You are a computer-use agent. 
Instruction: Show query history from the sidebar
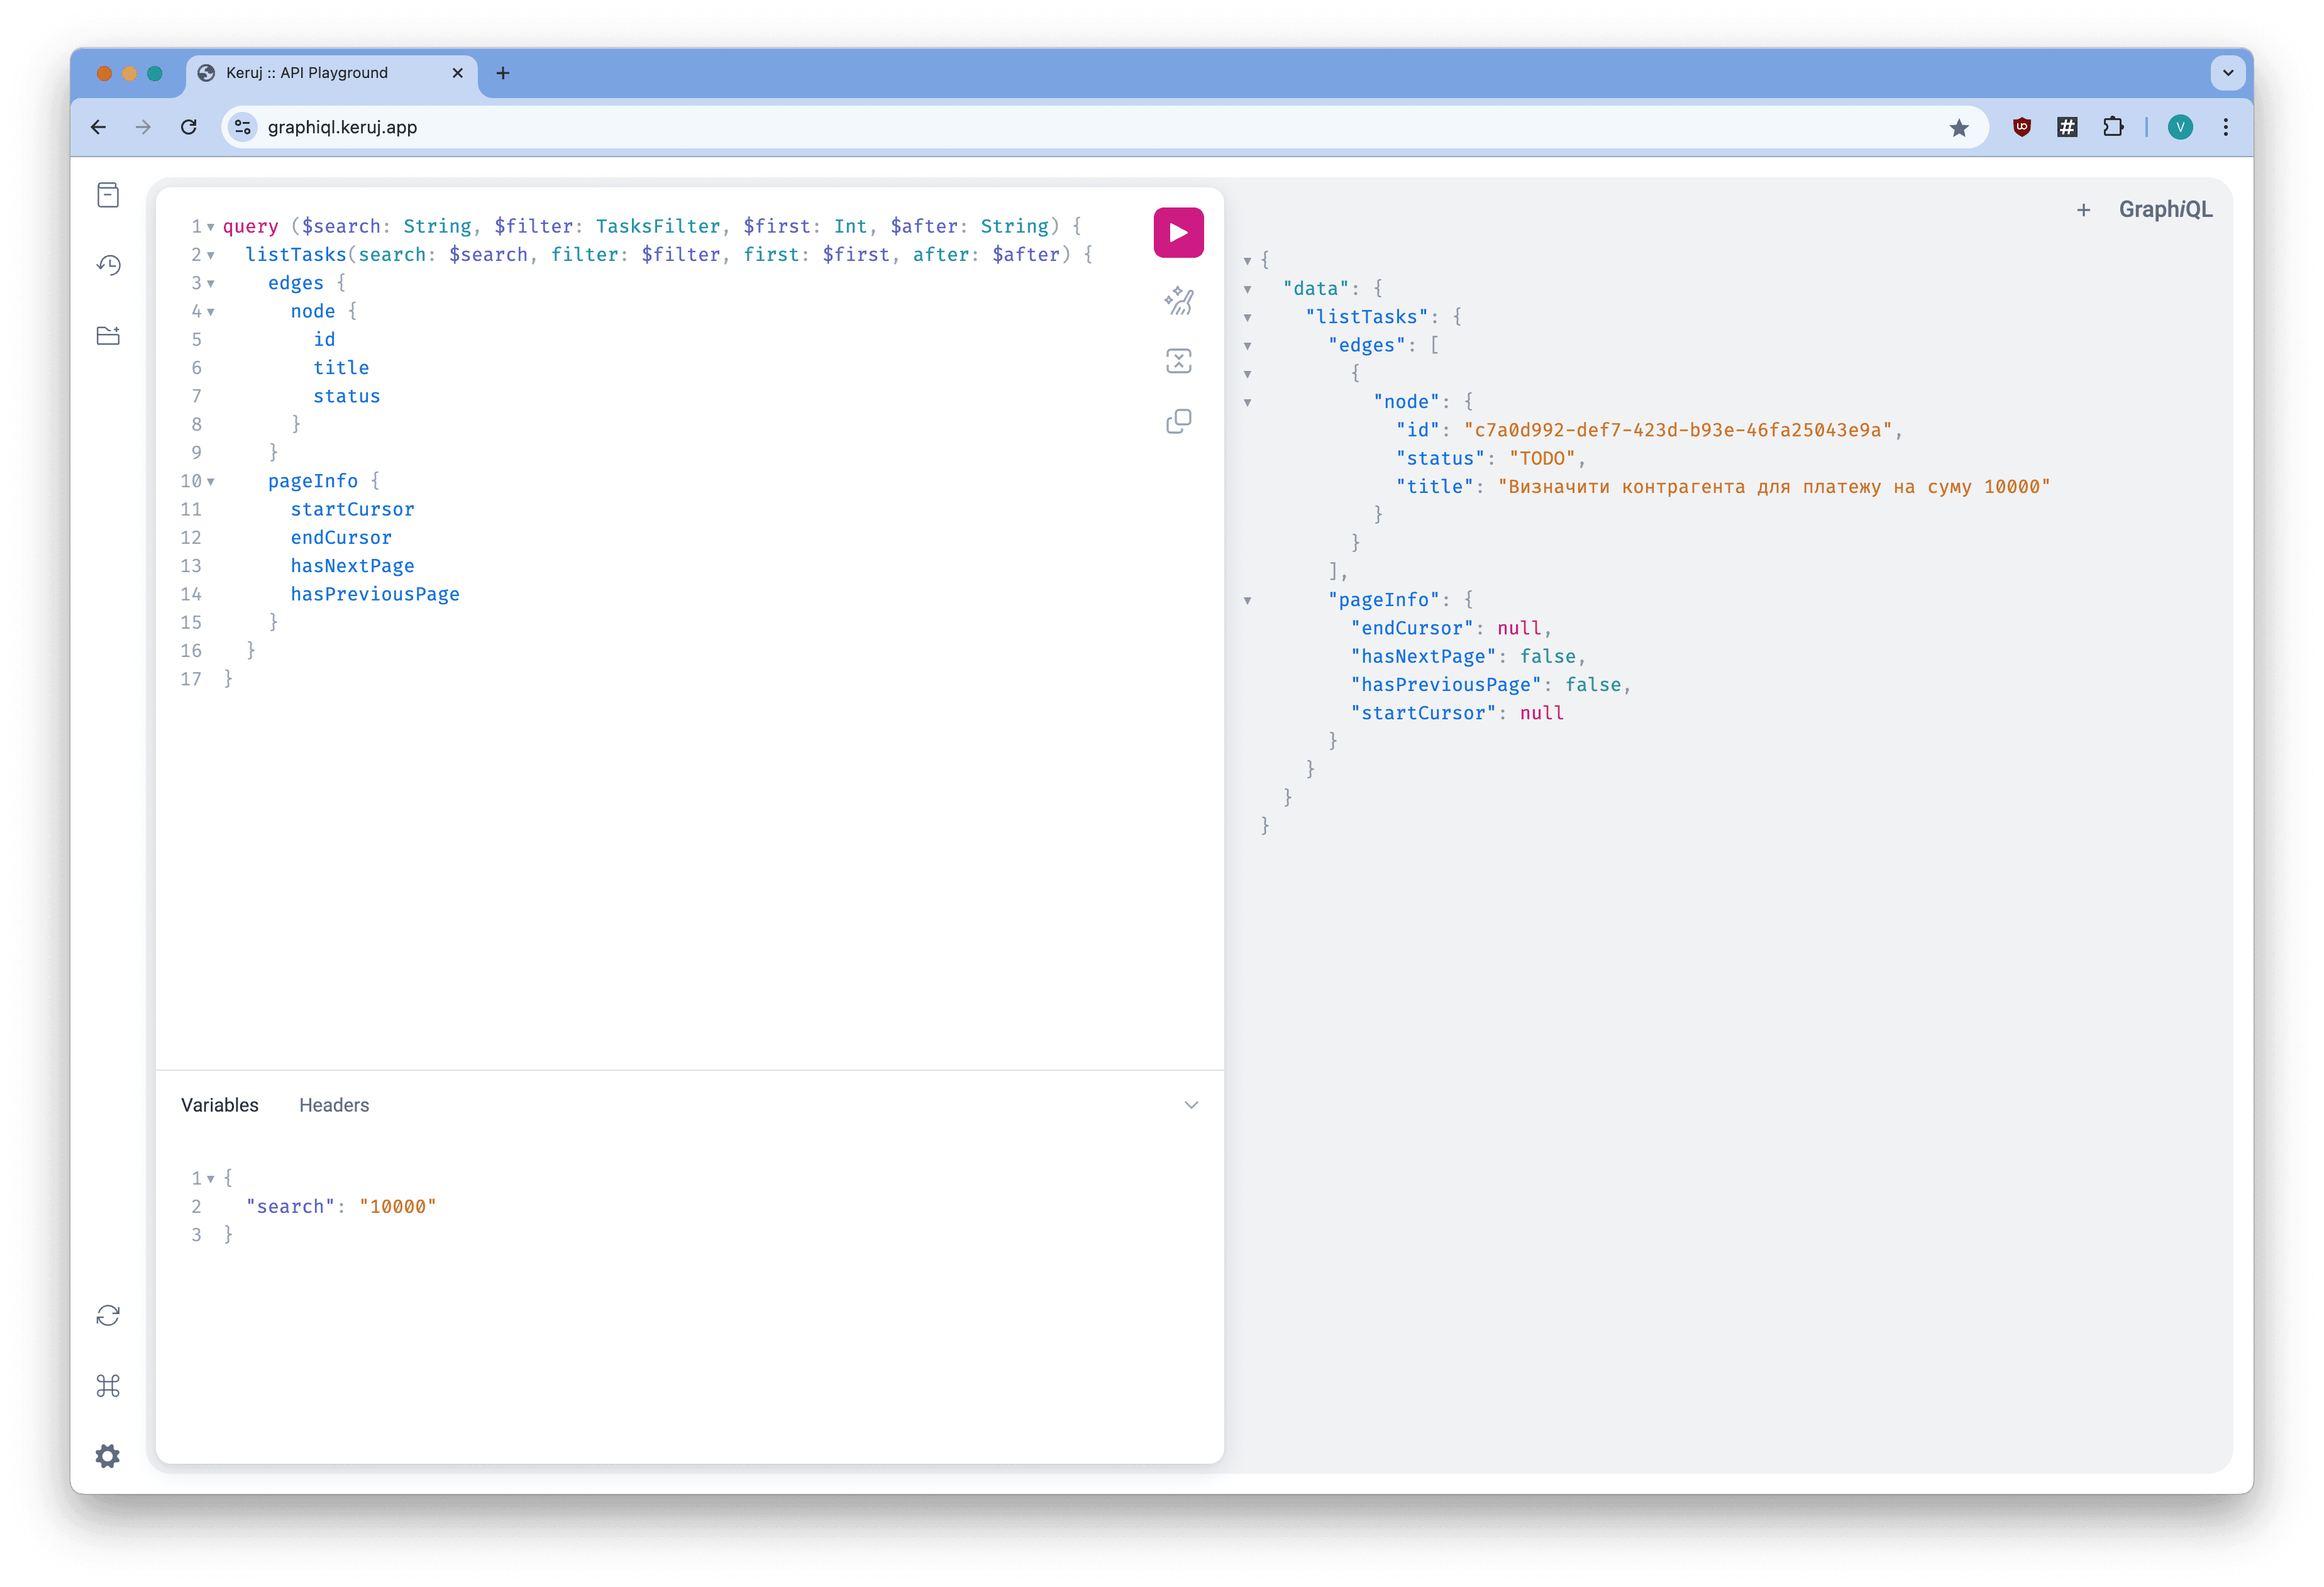pos(108,265)
